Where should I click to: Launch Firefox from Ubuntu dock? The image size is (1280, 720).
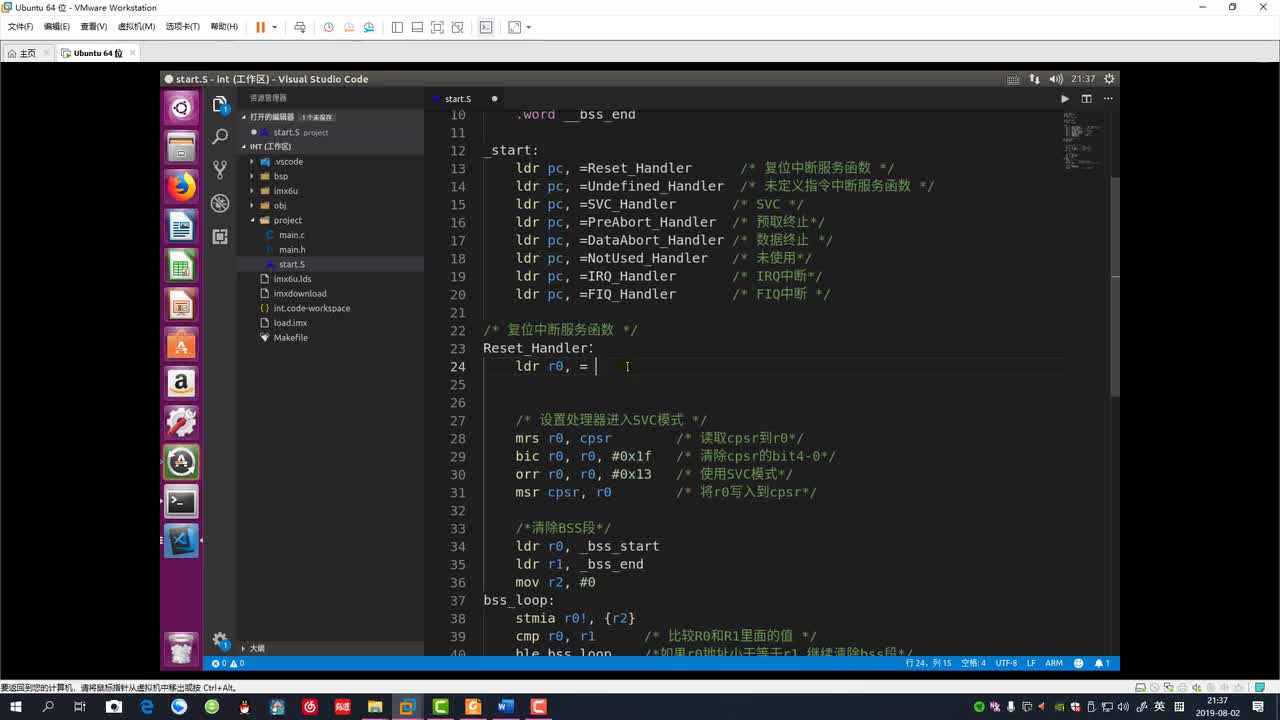coord(181,187)
